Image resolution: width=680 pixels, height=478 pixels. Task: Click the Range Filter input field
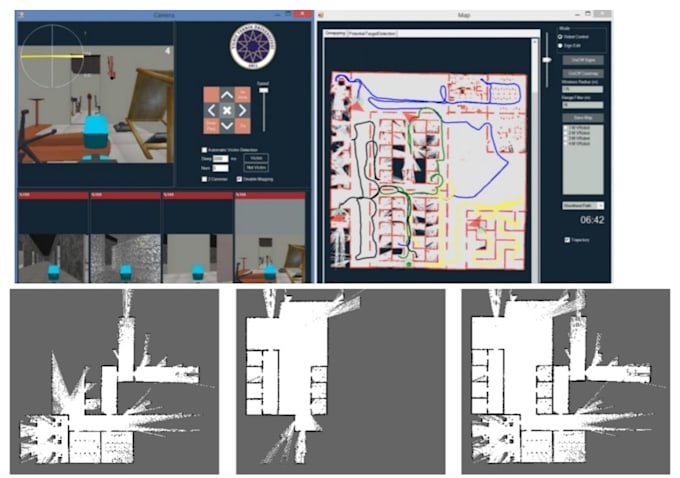[582, 105]
